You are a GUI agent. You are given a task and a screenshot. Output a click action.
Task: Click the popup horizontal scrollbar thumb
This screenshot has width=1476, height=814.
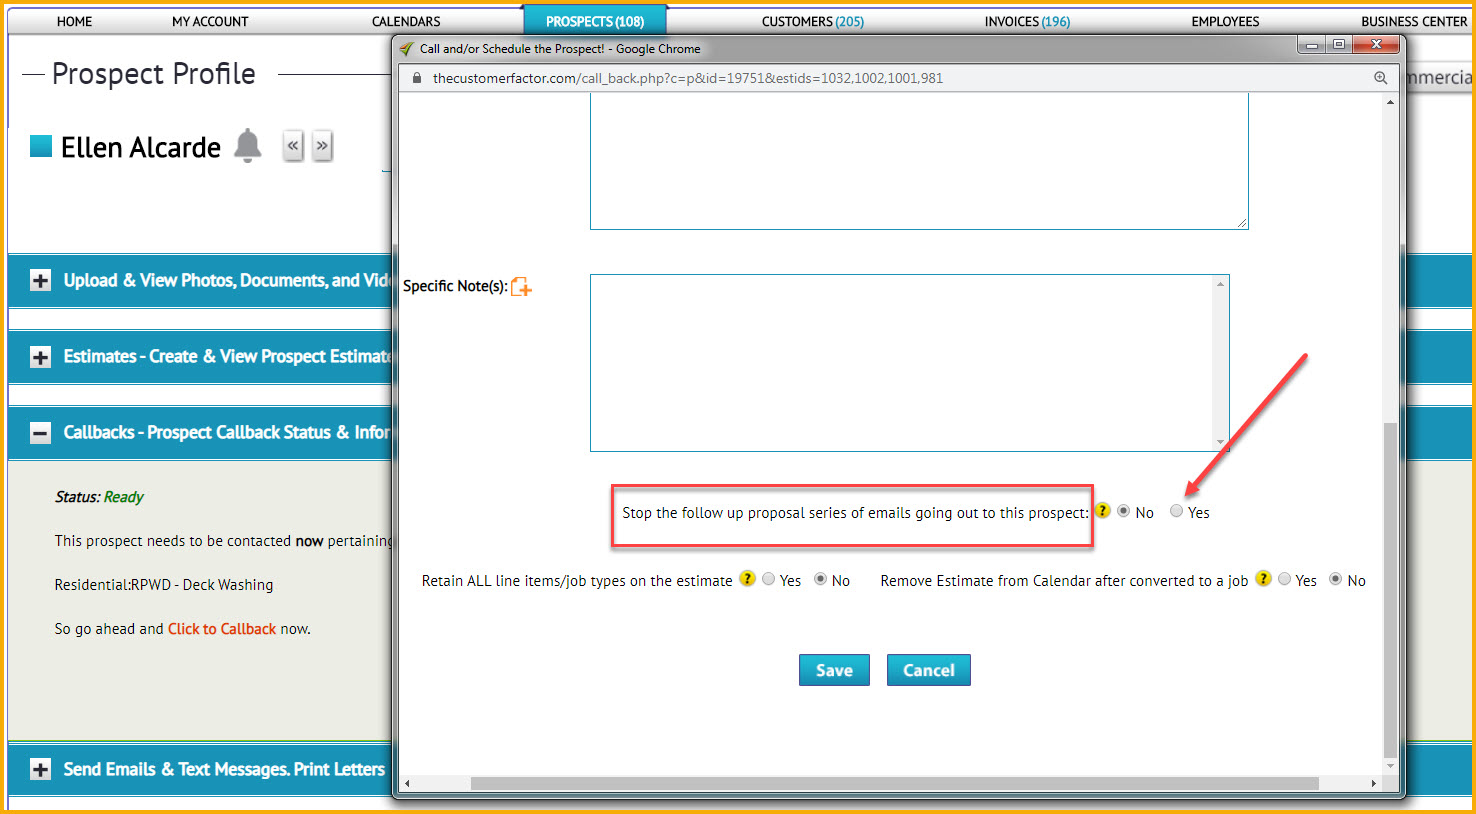click(x=894, y=783)
